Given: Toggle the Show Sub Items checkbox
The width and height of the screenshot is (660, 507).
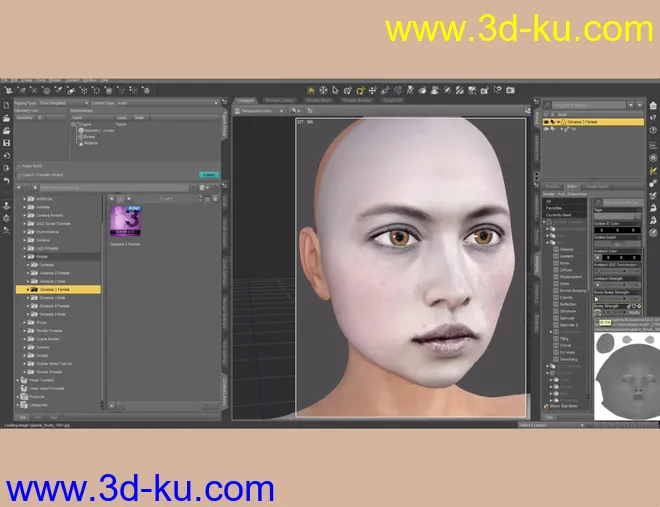Looking at the screenshot, I should click(546, 406).
